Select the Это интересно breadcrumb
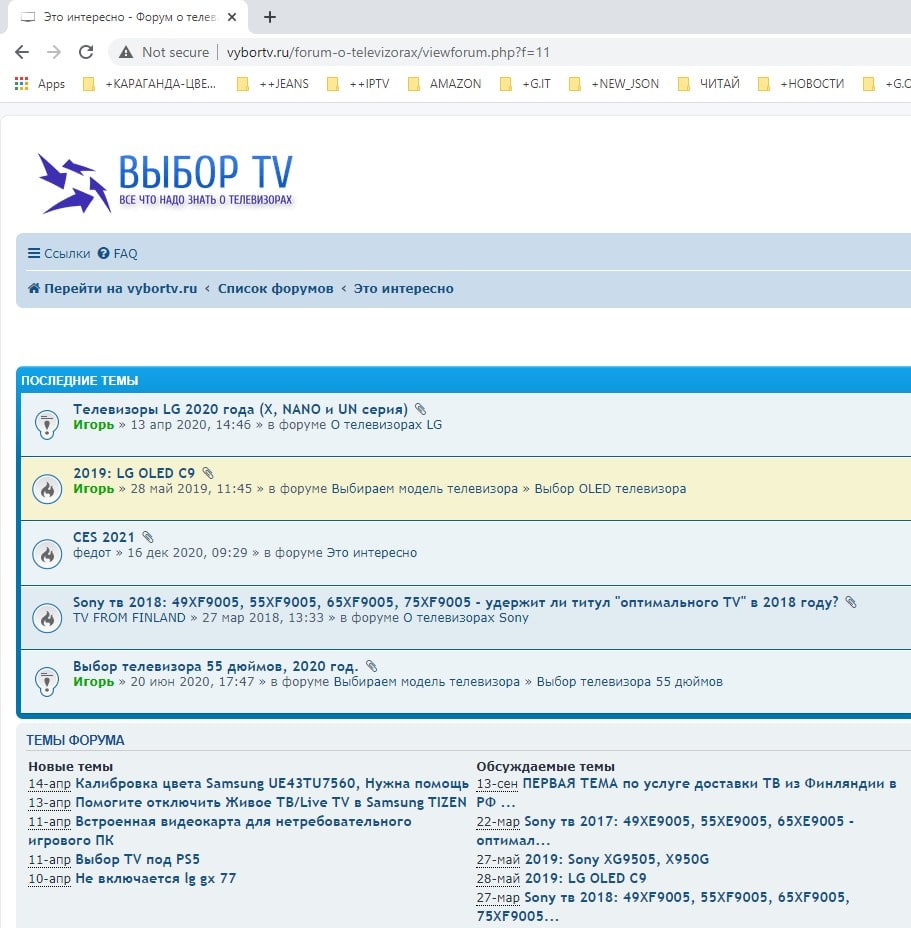Image resolution: width=911 pixels, height=928 pixels. 404,288
